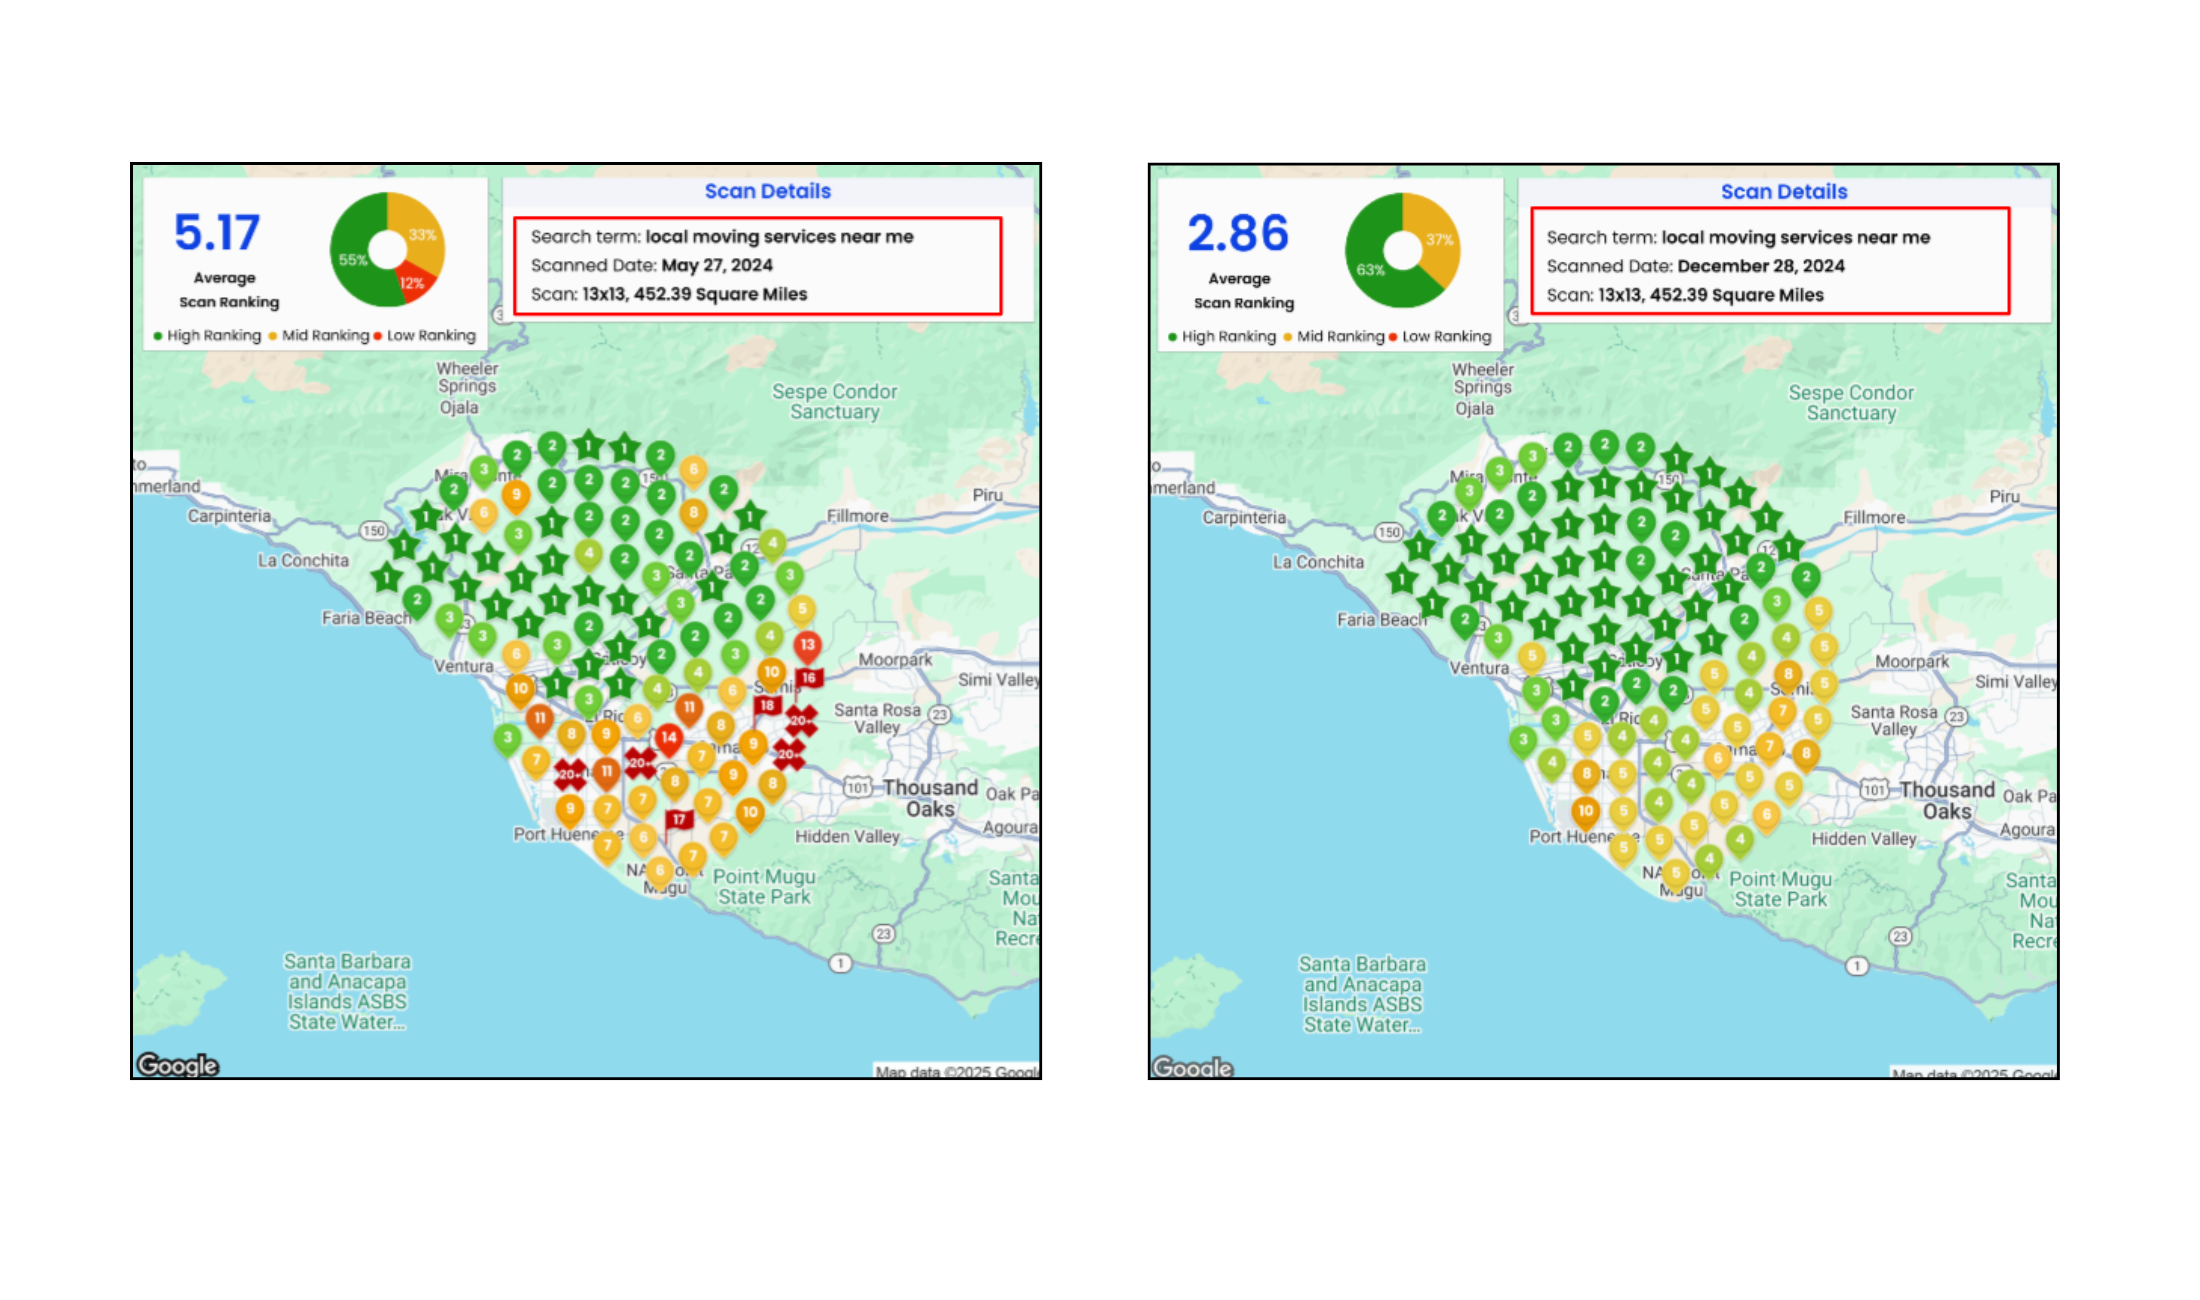Click the red pin numbered 13
This screenshot has height=1300, width=2200.
[807, 645]
